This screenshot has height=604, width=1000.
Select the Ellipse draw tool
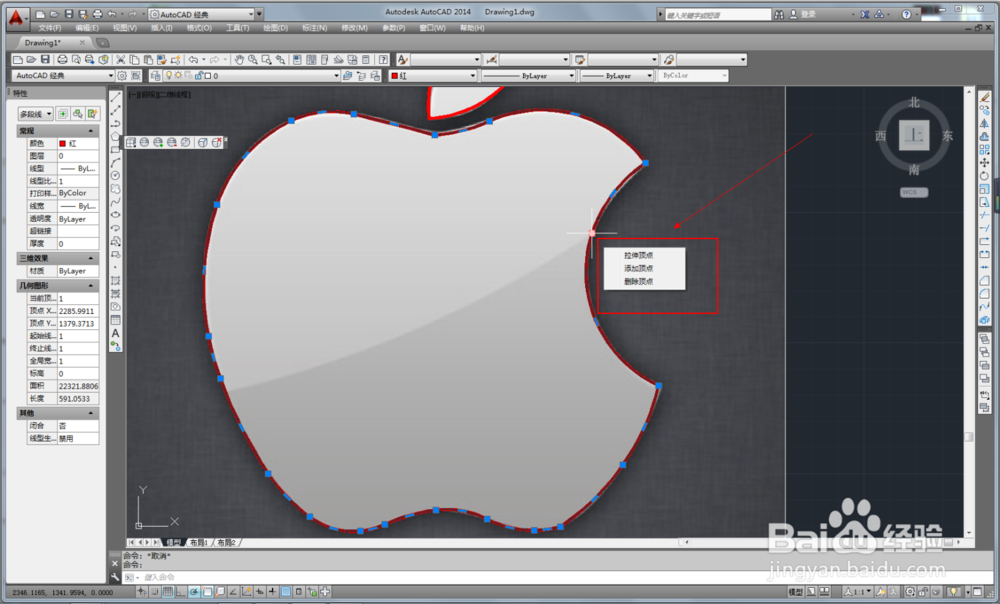tap(115, 215)
